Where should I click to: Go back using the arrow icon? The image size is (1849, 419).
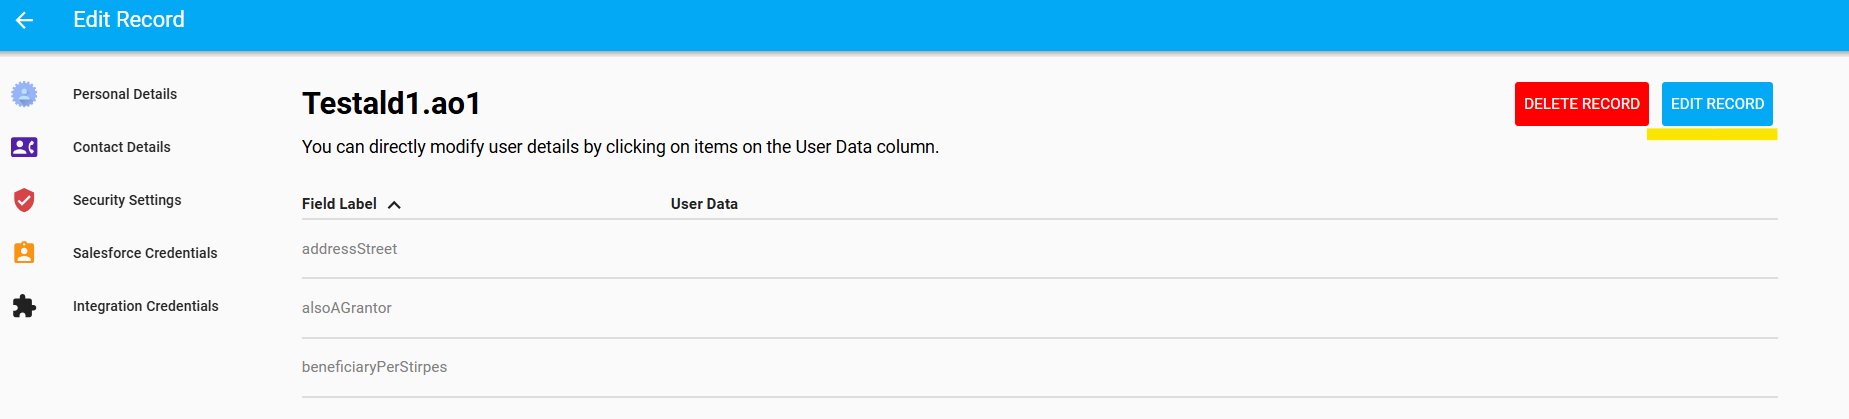(25, 20)
